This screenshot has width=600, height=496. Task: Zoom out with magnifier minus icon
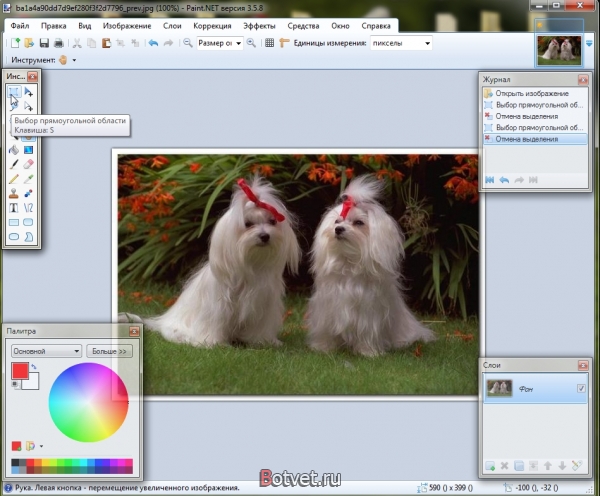click(188, 43)
